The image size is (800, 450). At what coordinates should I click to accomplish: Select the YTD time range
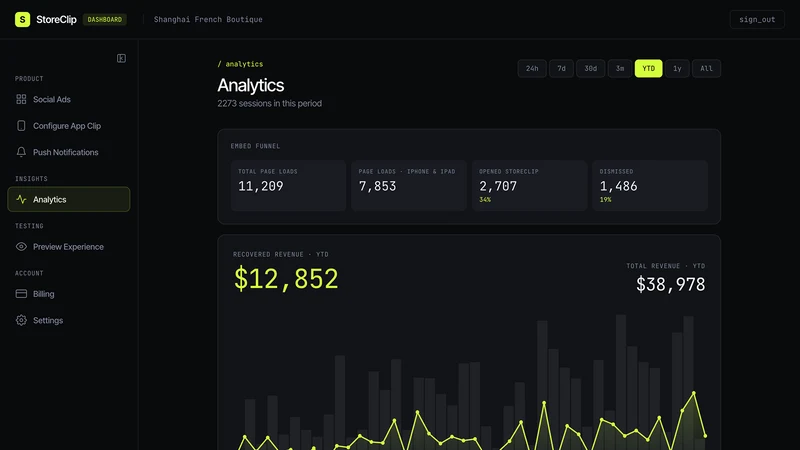pos(648,68)
